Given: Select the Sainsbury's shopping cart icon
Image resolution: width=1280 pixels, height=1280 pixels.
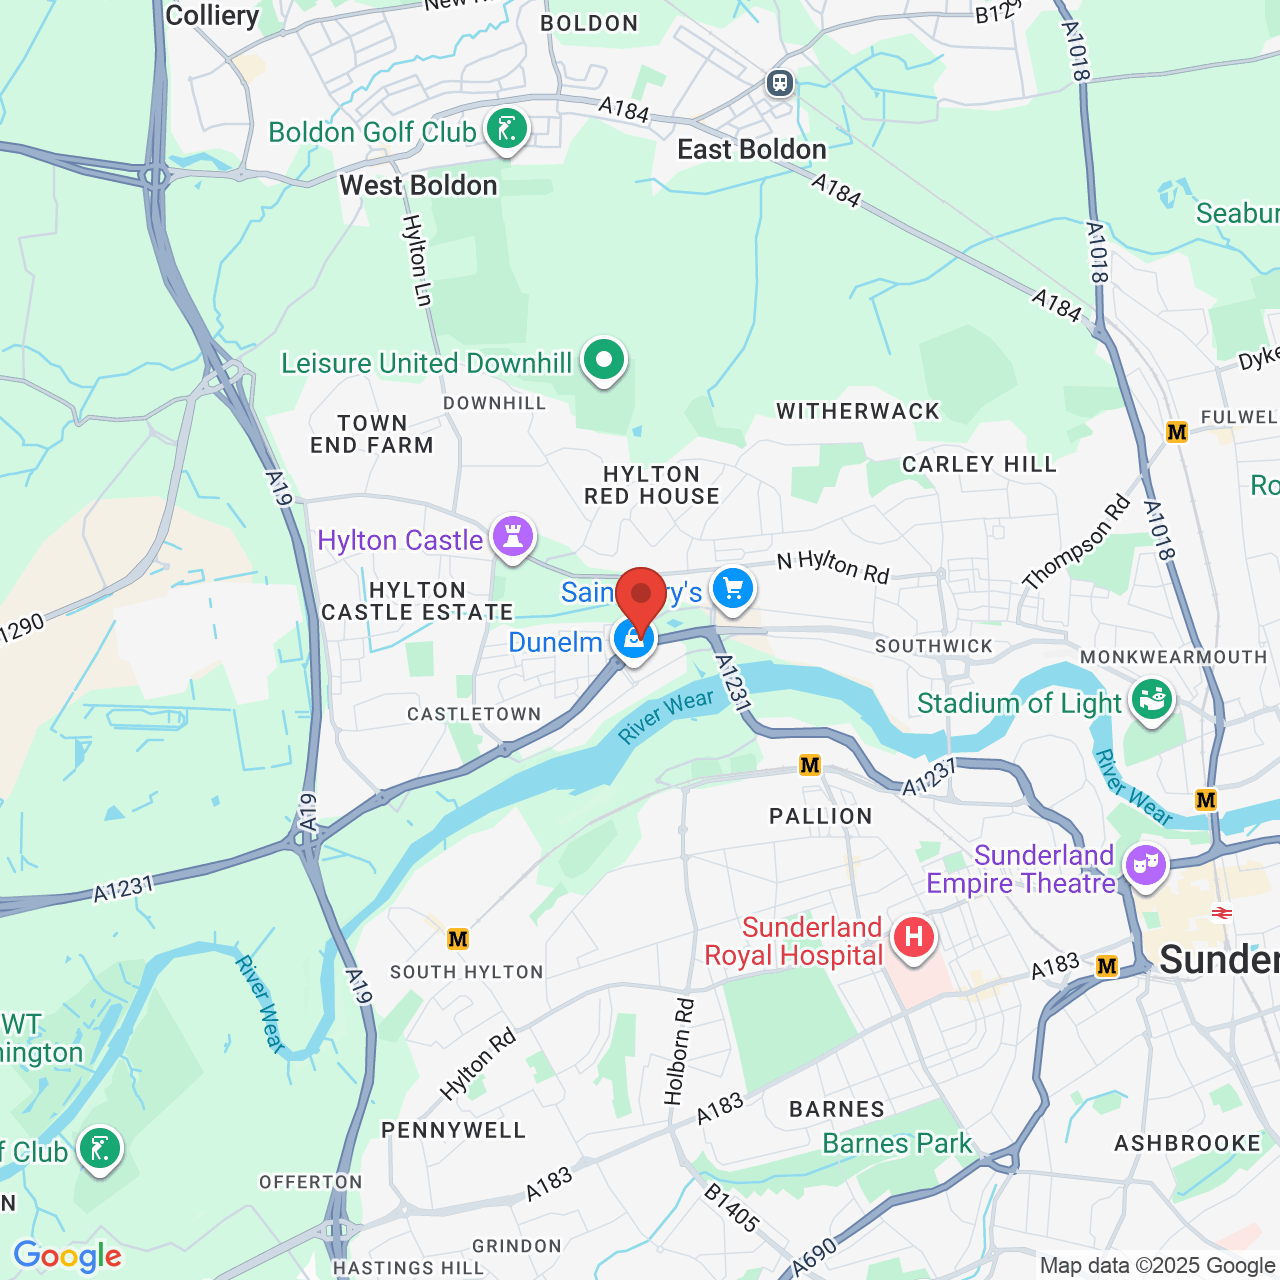Looking at the screenshot, I should point(734,590).
